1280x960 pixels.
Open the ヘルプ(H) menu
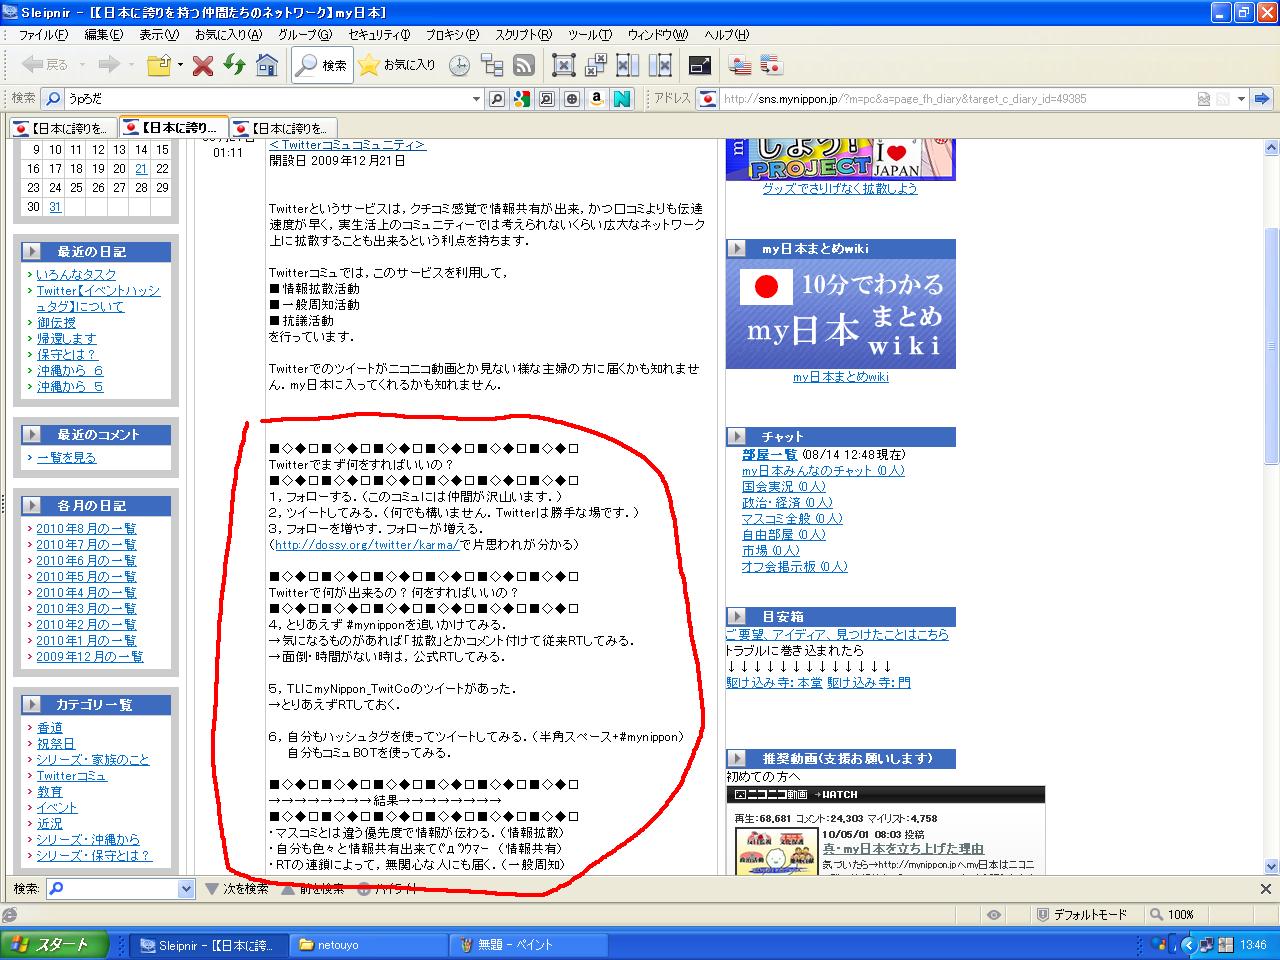pyautogui.click(x=726, y=35)
